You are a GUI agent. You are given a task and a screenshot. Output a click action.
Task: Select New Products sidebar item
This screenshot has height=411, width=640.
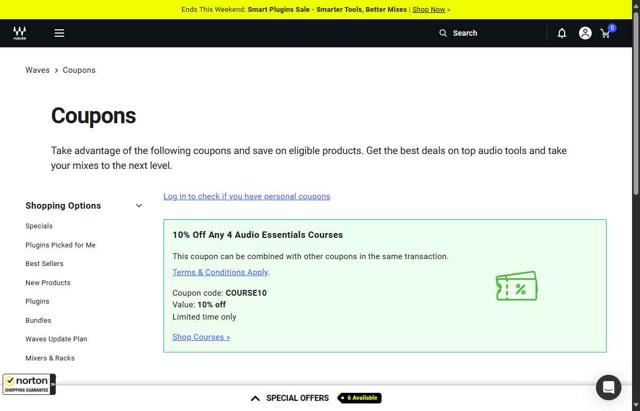[48, 282]
